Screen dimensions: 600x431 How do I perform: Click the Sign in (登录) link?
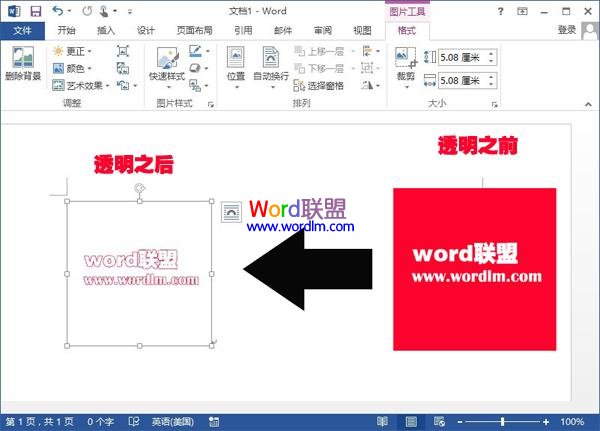coord(567,30)
